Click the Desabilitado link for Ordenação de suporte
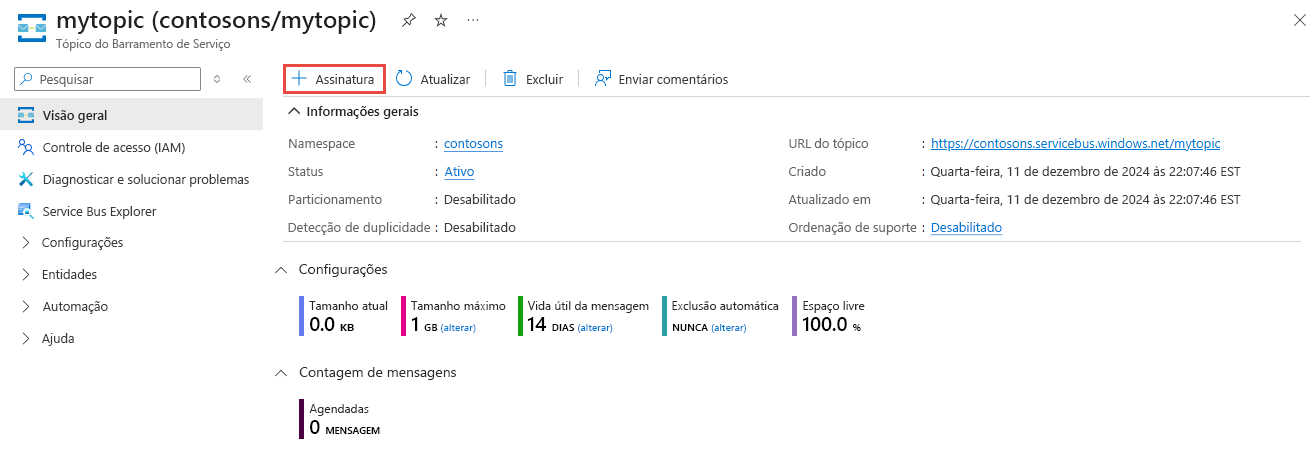 click(x=966, y=227)
